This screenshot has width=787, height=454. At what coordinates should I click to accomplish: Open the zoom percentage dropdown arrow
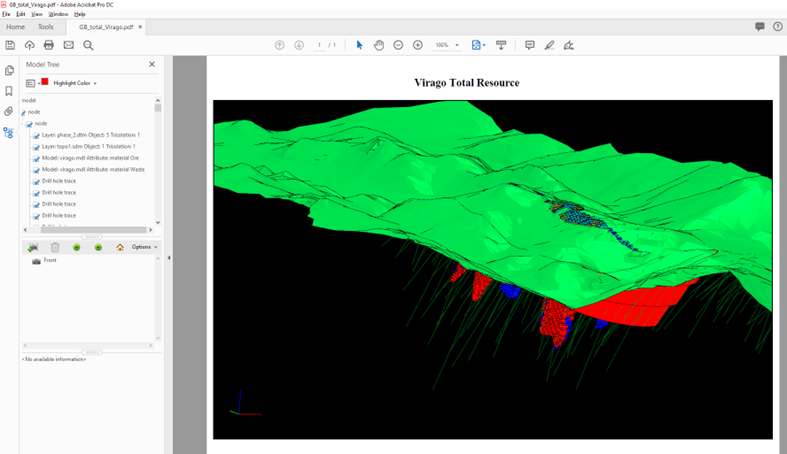click(x=457, y=45)
